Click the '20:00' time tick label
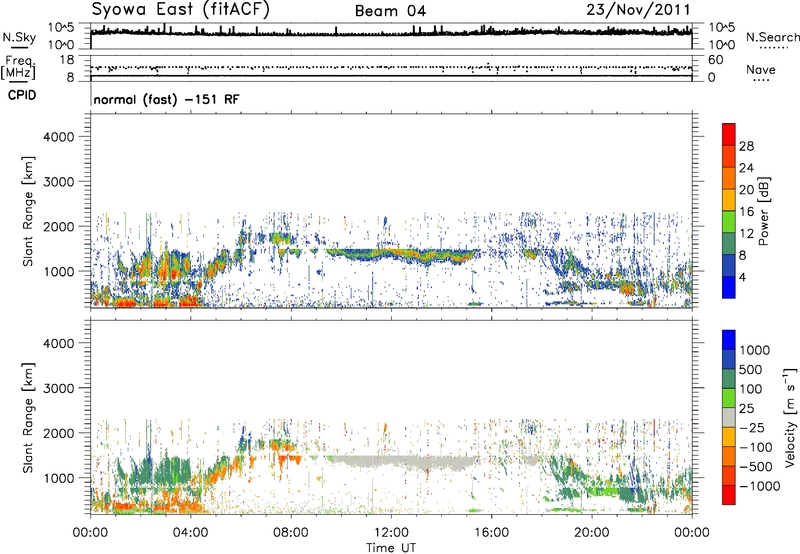The width and height of the screenshot is (800, 554). coord(591,533)
